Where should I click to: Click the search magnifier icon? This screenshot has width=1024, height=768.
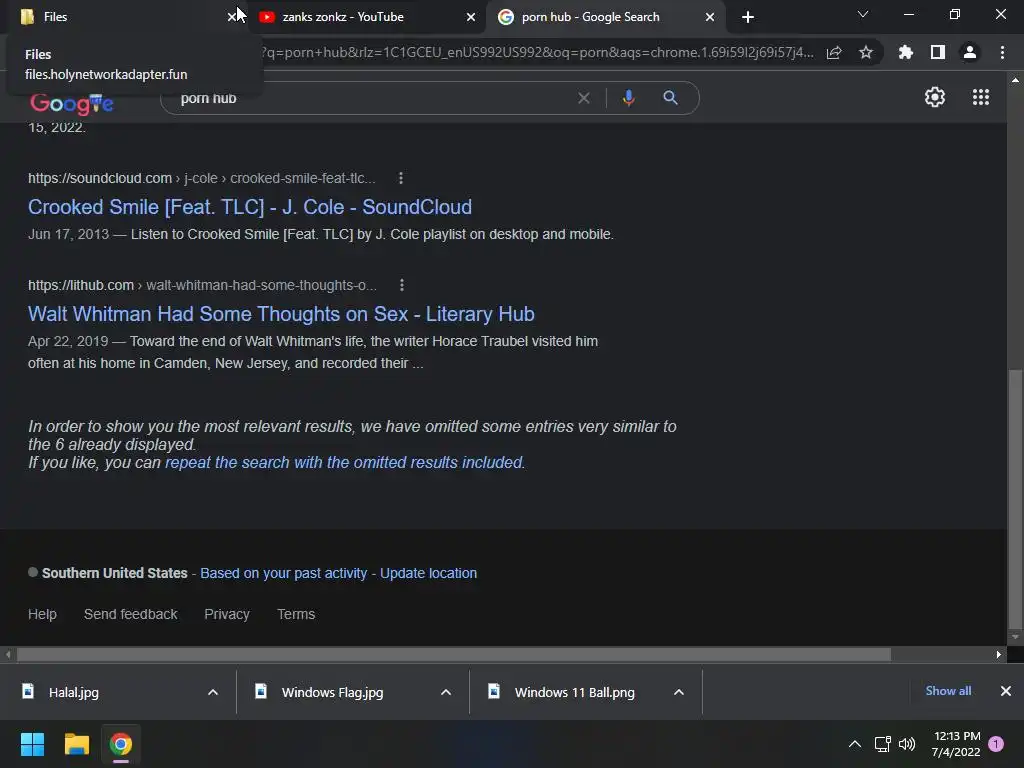click(x=670, y=98)
